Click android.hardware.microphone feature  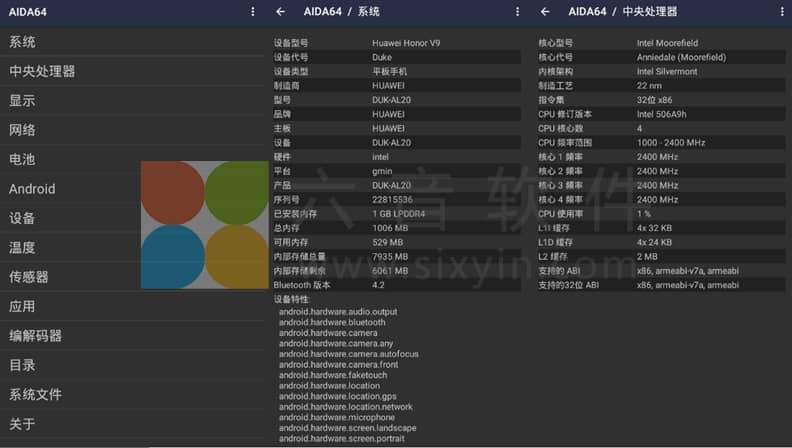click(337, 418)
